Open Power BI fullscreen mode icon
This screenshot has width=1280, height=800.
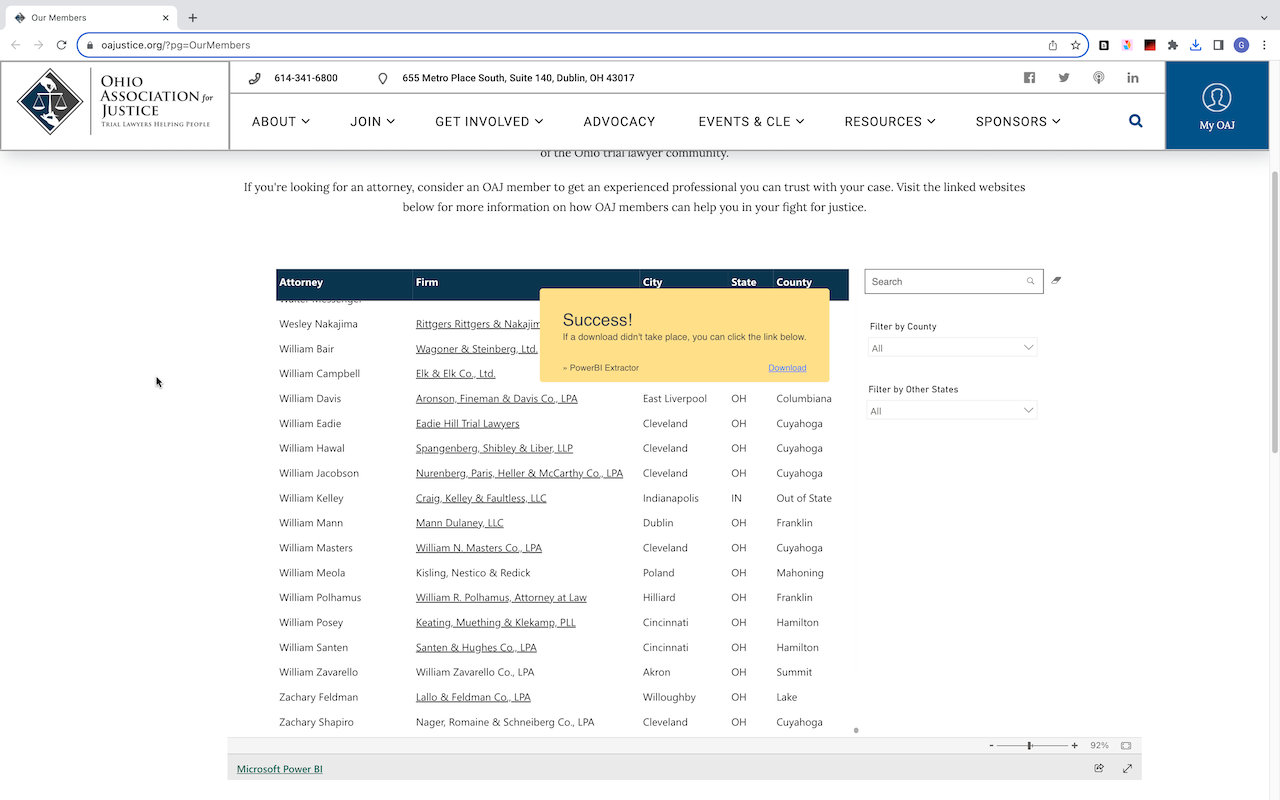[x=1127, y=768]
